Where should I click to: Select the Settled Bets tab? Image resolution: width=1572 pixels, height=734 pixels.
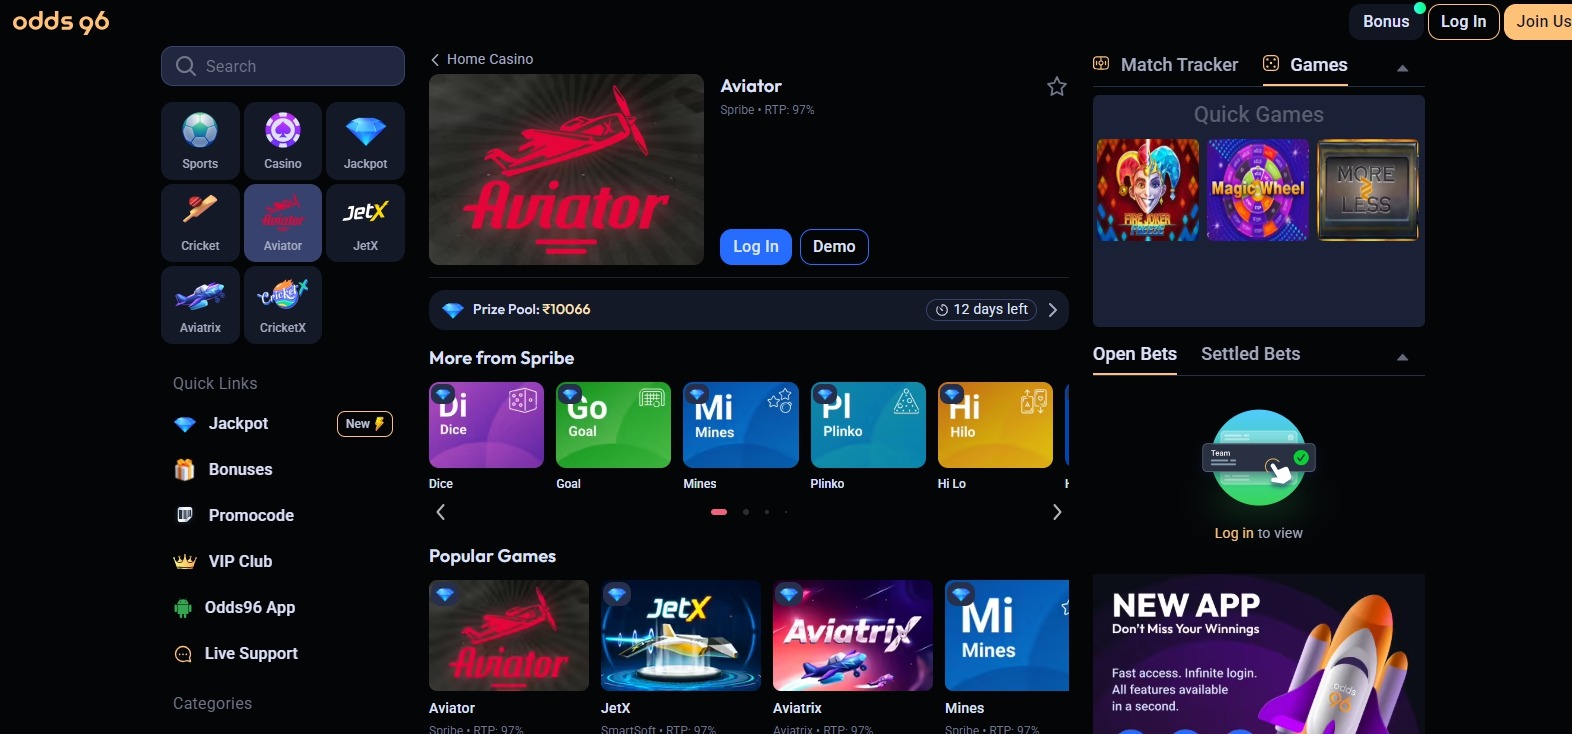1251,354
